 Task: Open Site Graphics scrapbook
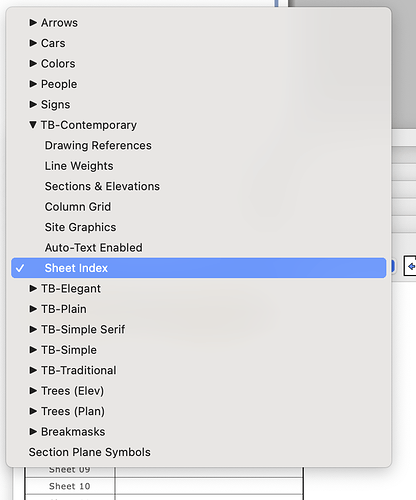click(80, 227)
